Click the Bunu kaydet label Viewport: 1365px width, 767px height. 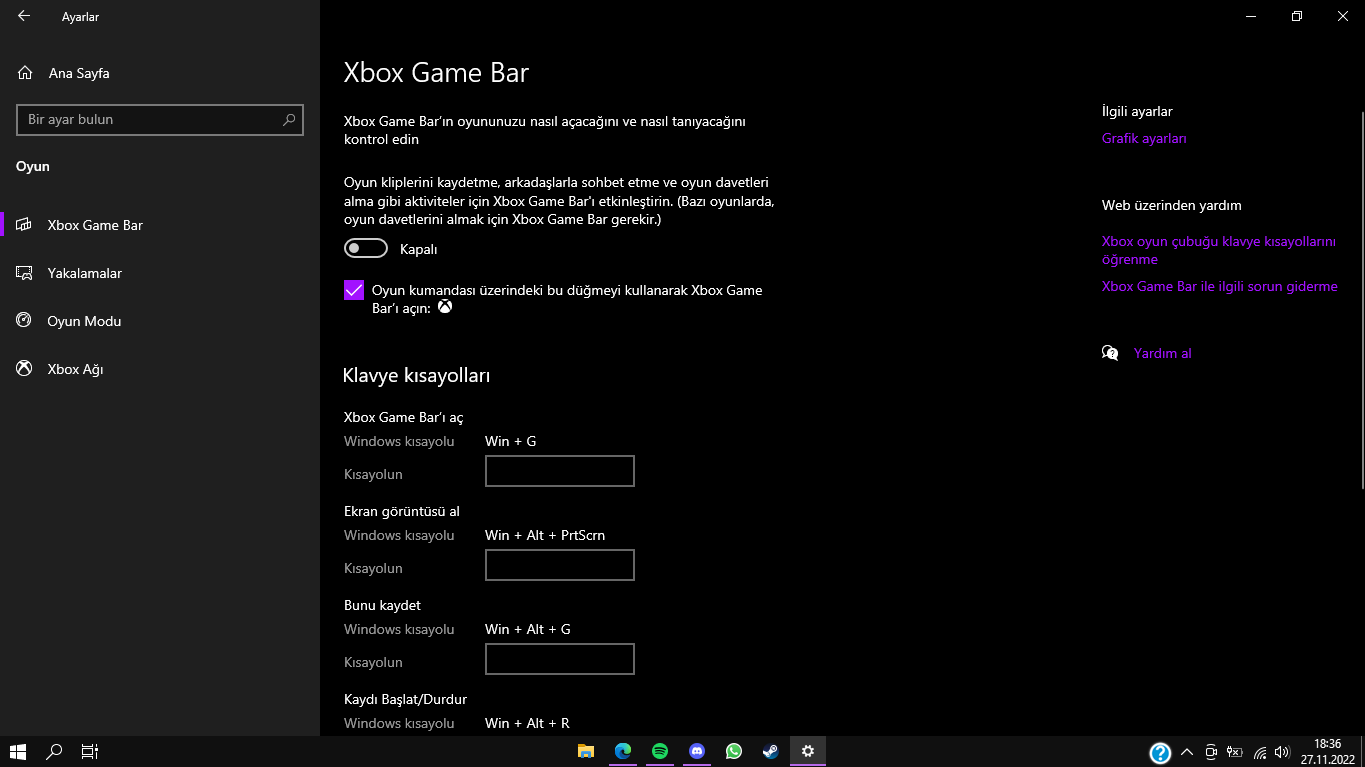(x=382, y=605)
